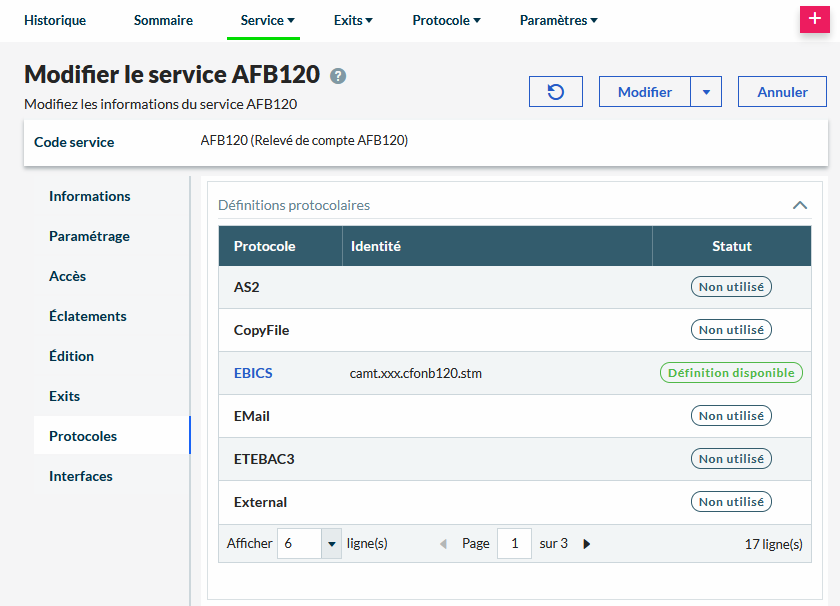
Task: Open the Service menu
Action: (268, 20)
